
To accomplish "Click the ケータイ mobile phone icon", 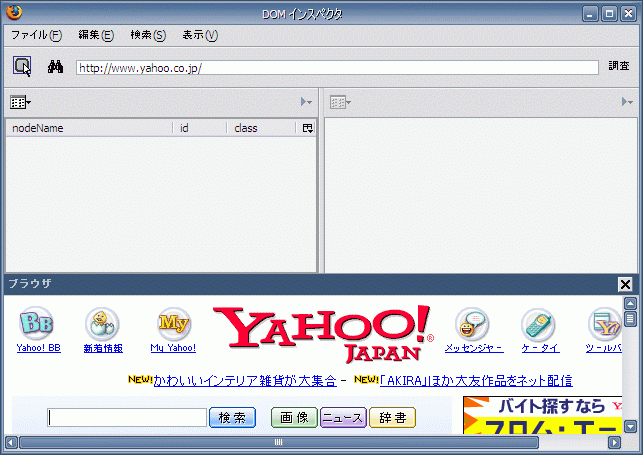I will point(538,325).
